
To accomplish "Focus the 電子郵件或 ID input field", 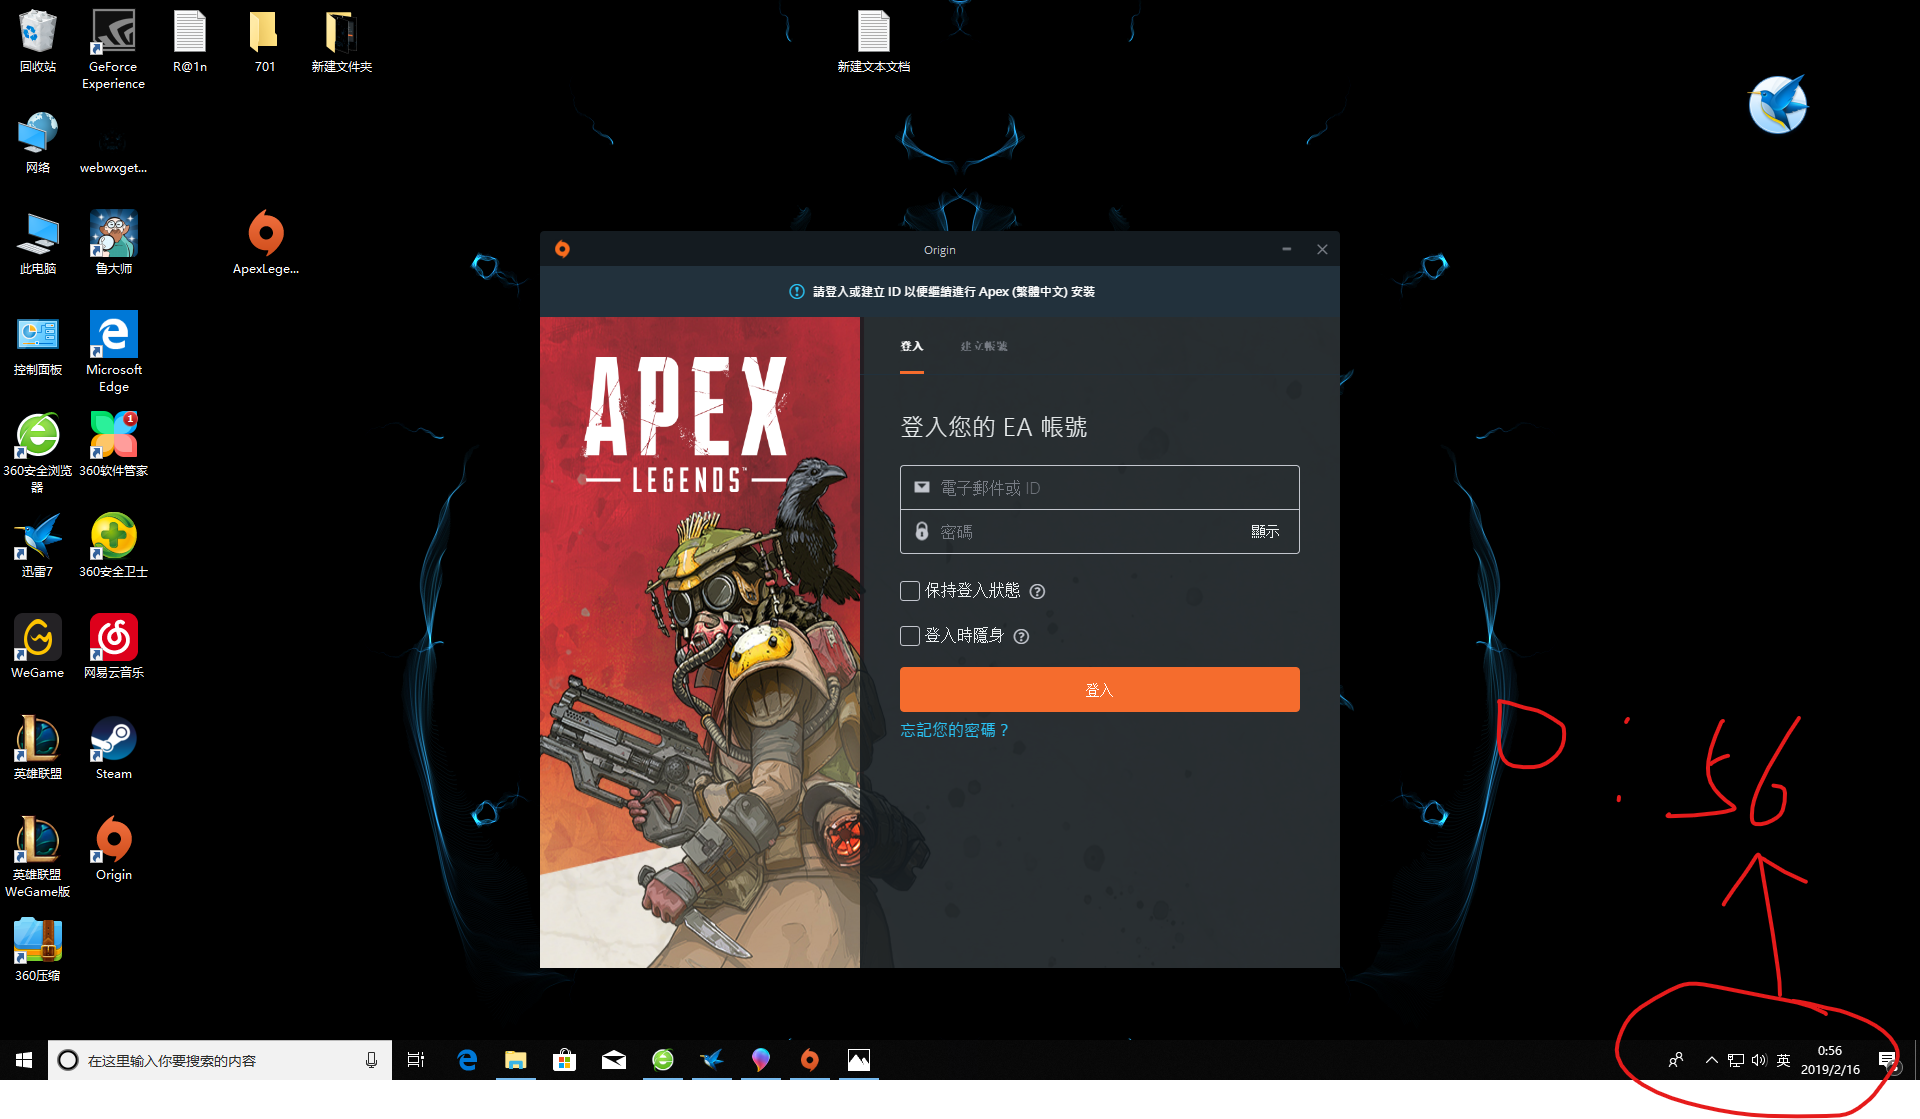I will tap(1099, 488).
